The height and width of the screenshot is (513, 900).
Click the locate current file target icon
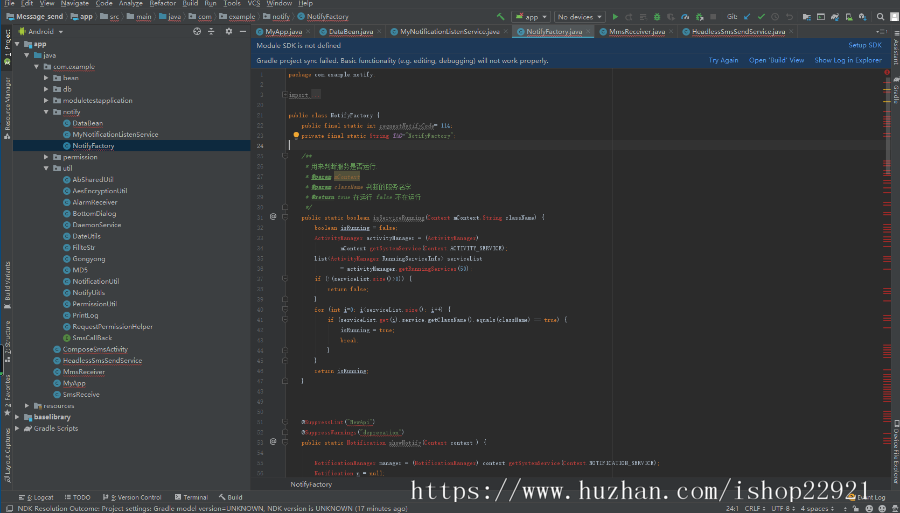(197, 32)
